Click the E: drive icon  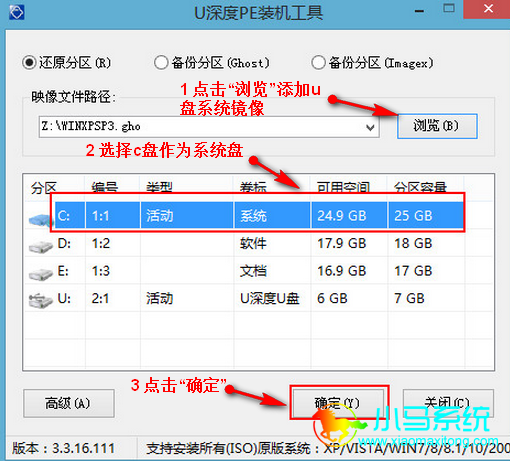click(x=41, y=274)
